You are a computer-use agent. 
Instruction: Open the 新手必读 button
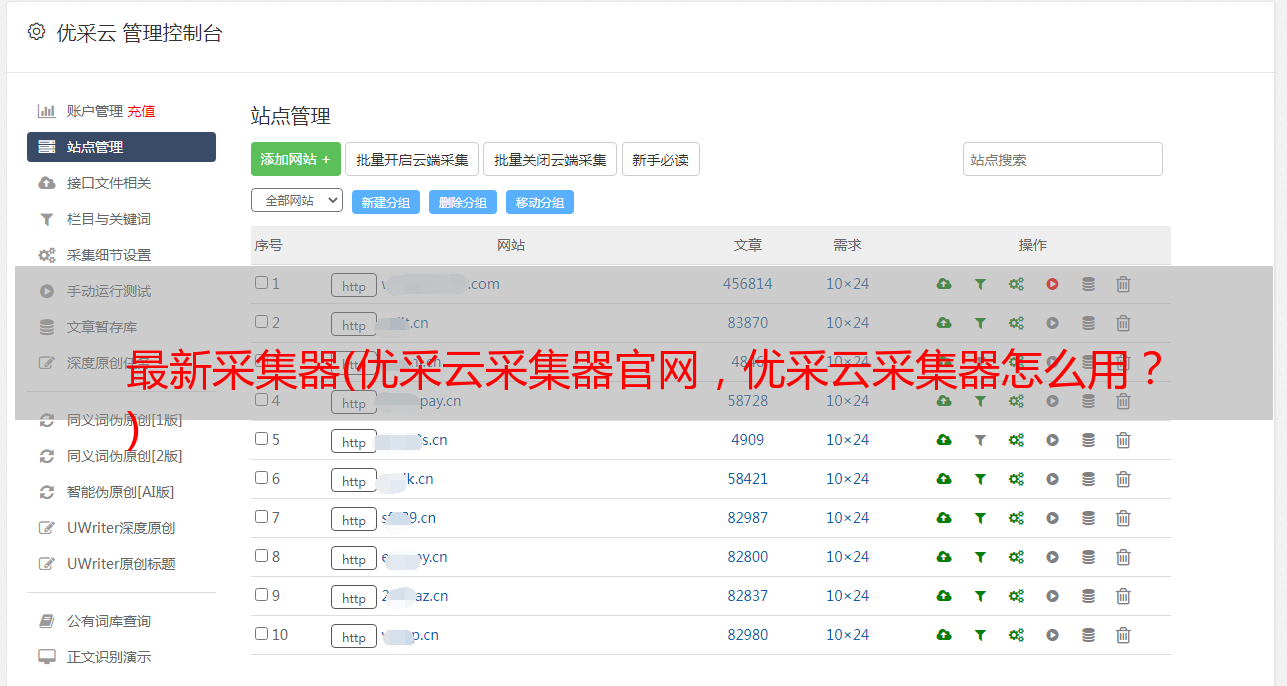(661, 159)
